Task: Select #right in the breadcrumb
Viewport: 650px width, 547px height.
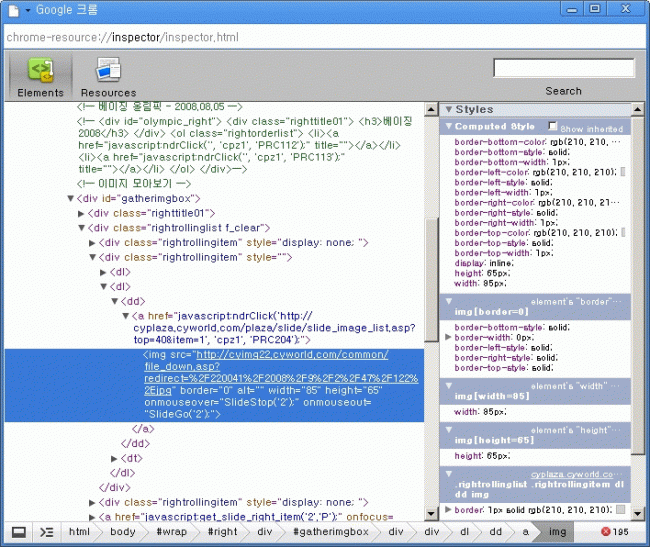Action: point(222,532)
